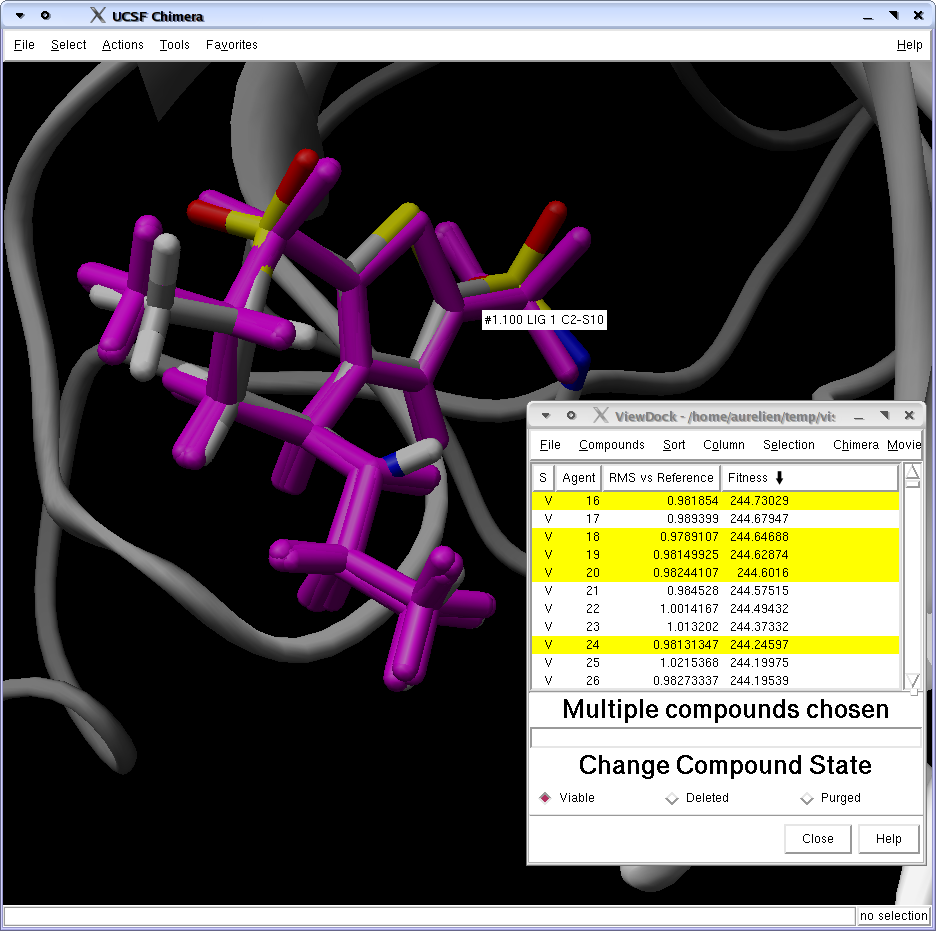Image resolution: width=936 pixels, height=931 pixels.
Task: Open the ViewDock Movie menu
Action: [x=904, y=445]
